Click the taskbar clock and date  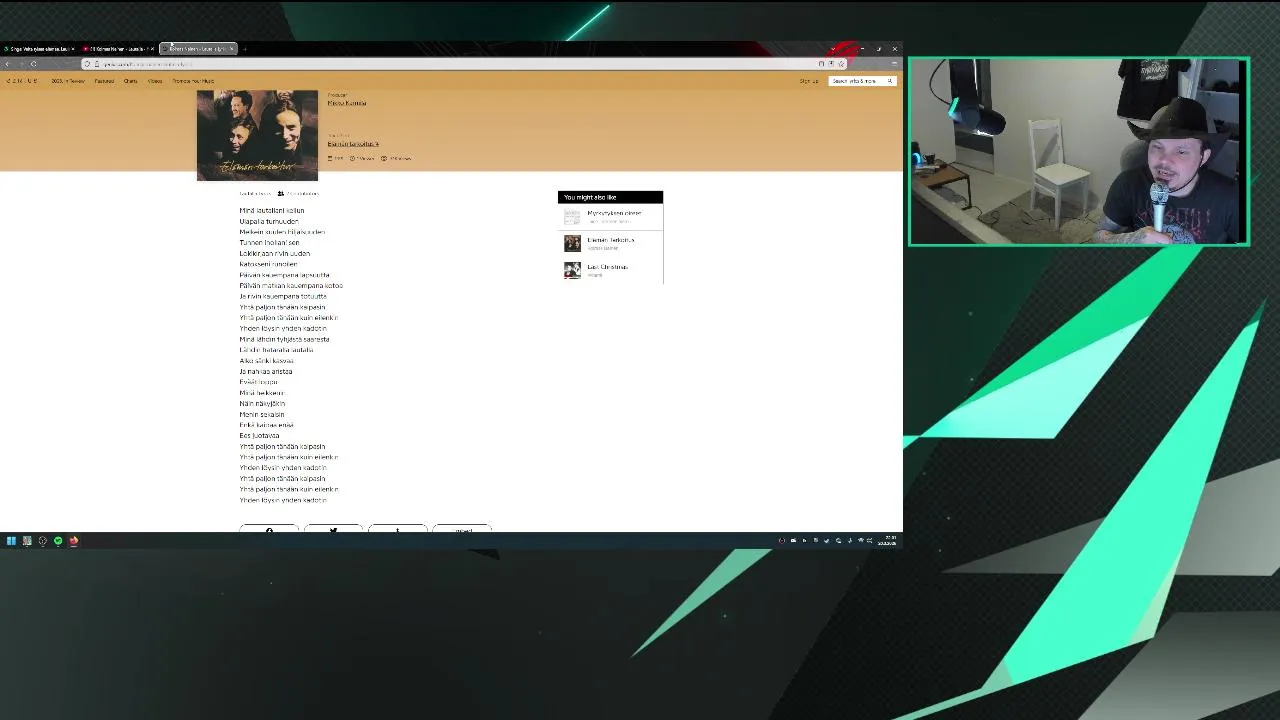coord(887,541)
